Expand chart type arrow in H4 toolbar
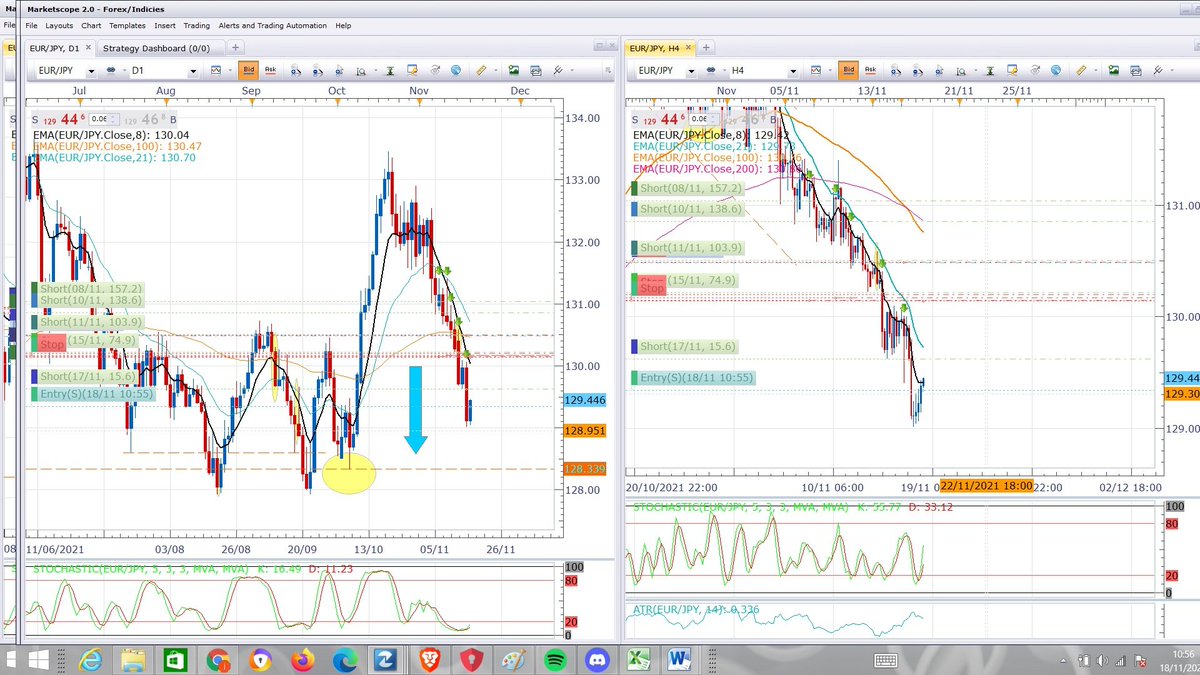This screenshot has height=675, width=1200. coord(830,70)
